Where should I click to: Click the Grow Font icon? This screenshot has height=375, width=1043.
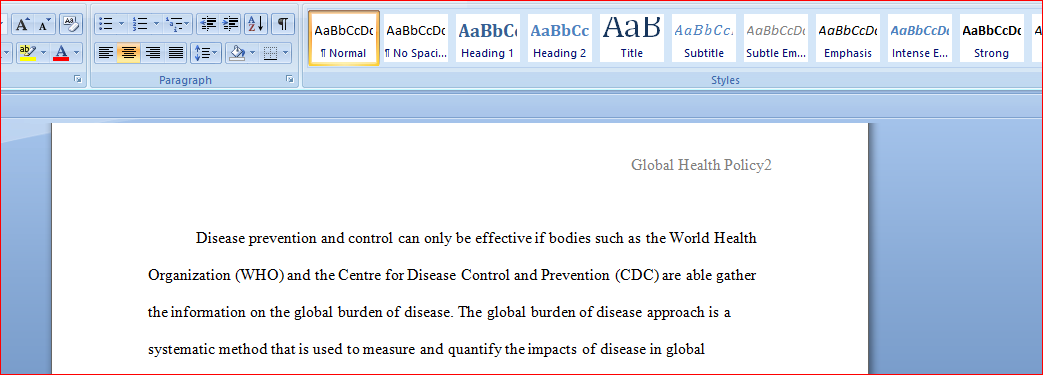click(22, 25)
